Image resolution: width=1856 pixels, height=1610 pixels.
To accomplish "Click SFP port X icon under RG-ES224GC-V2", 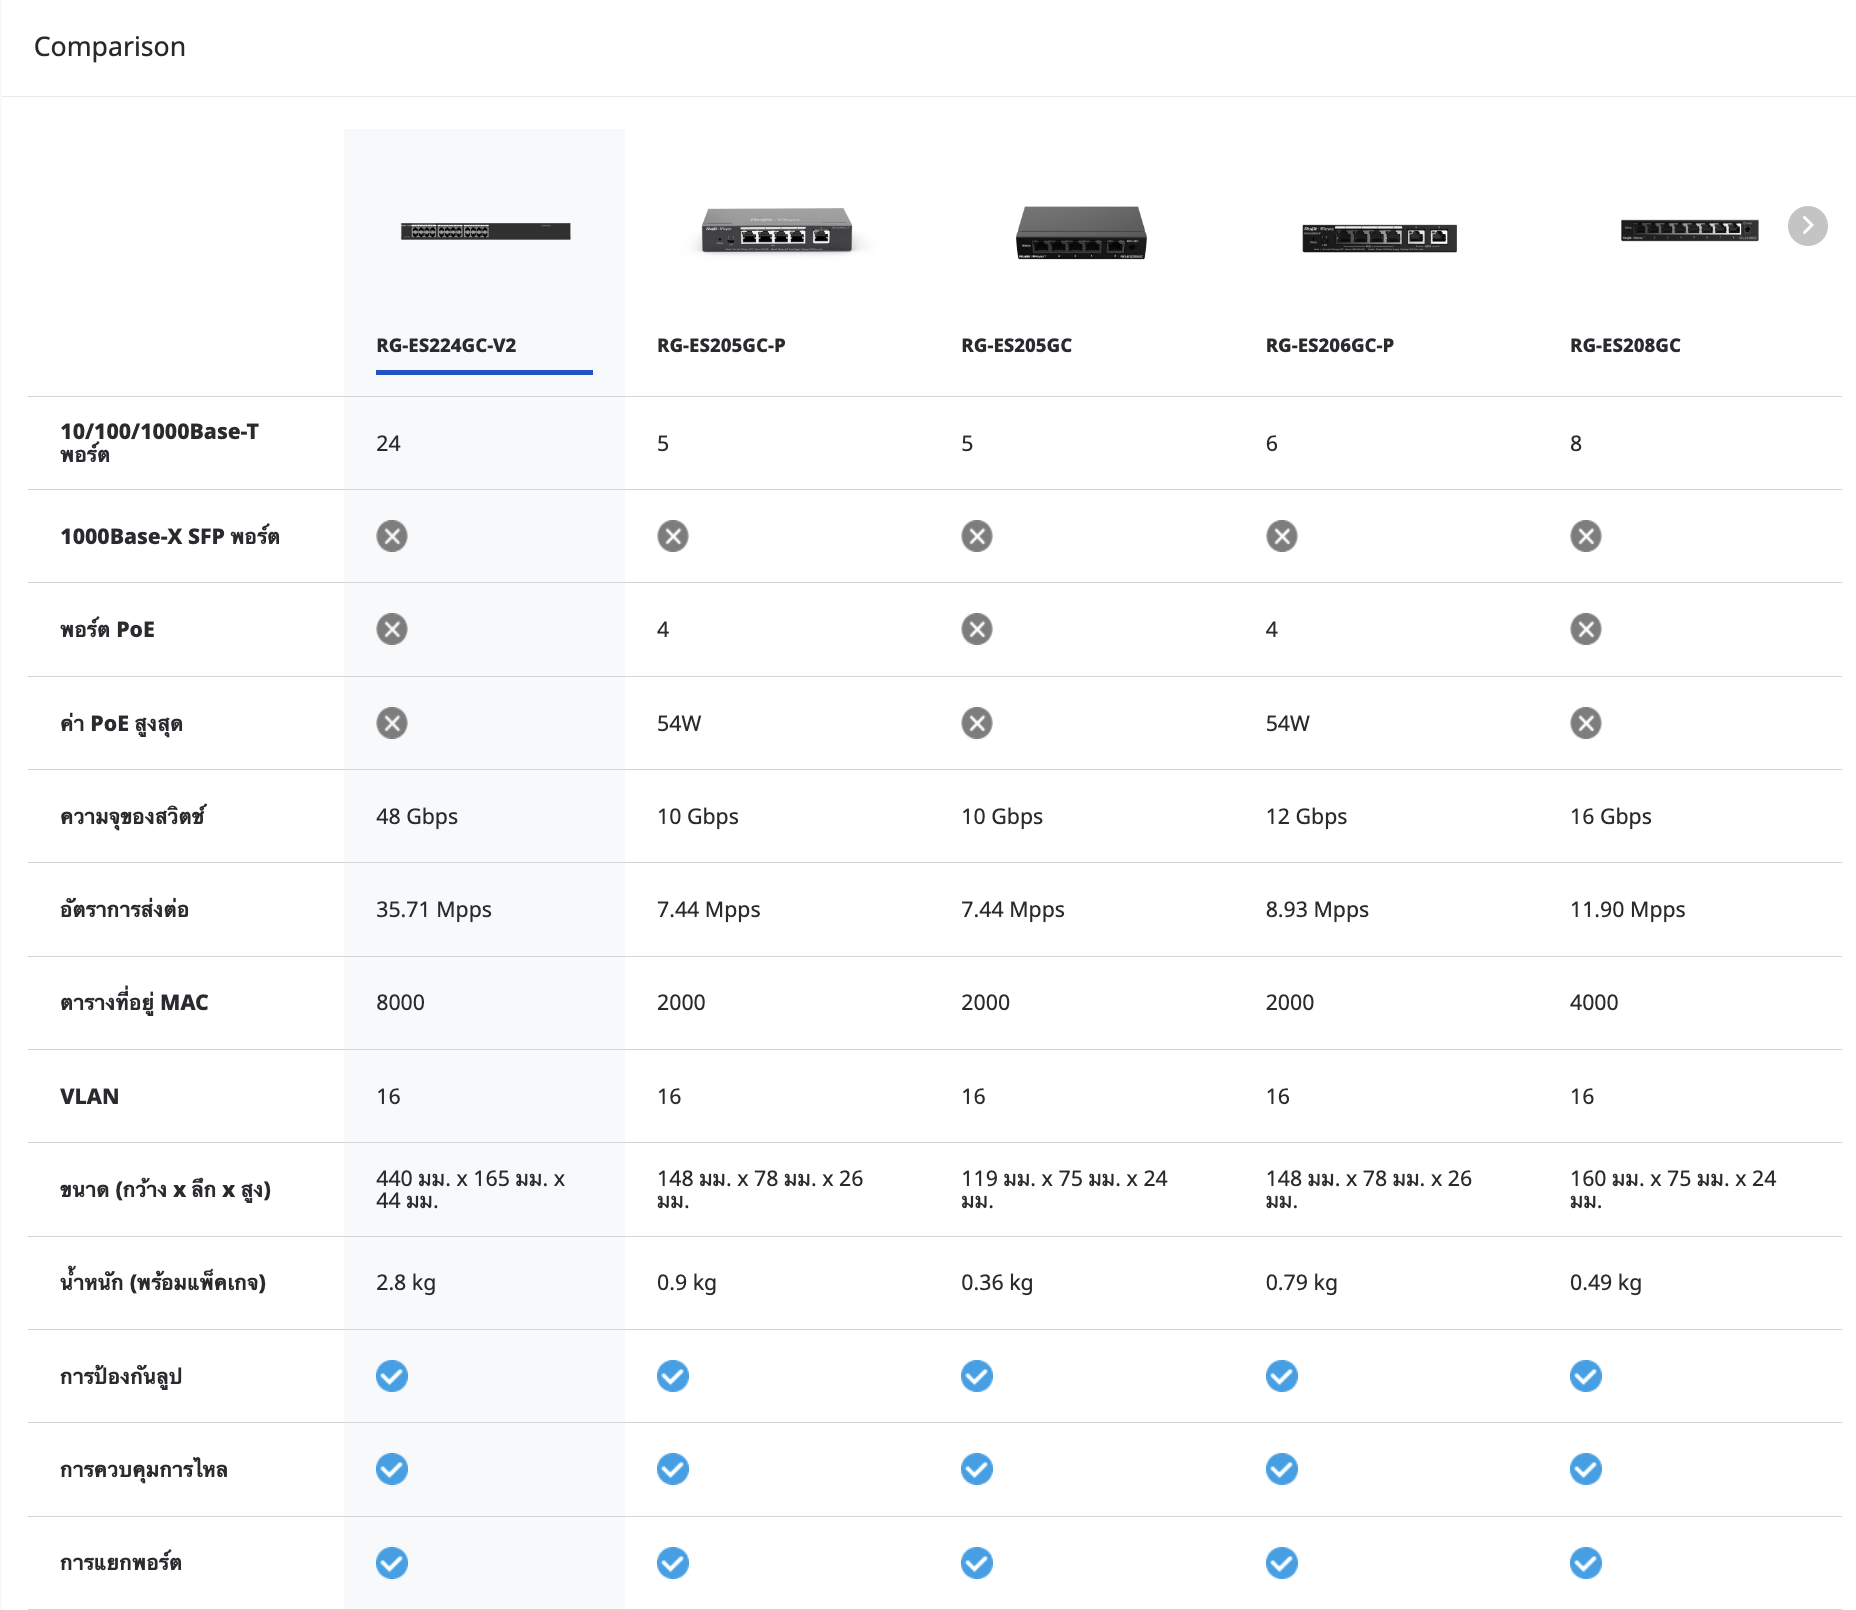I will 392,536.
